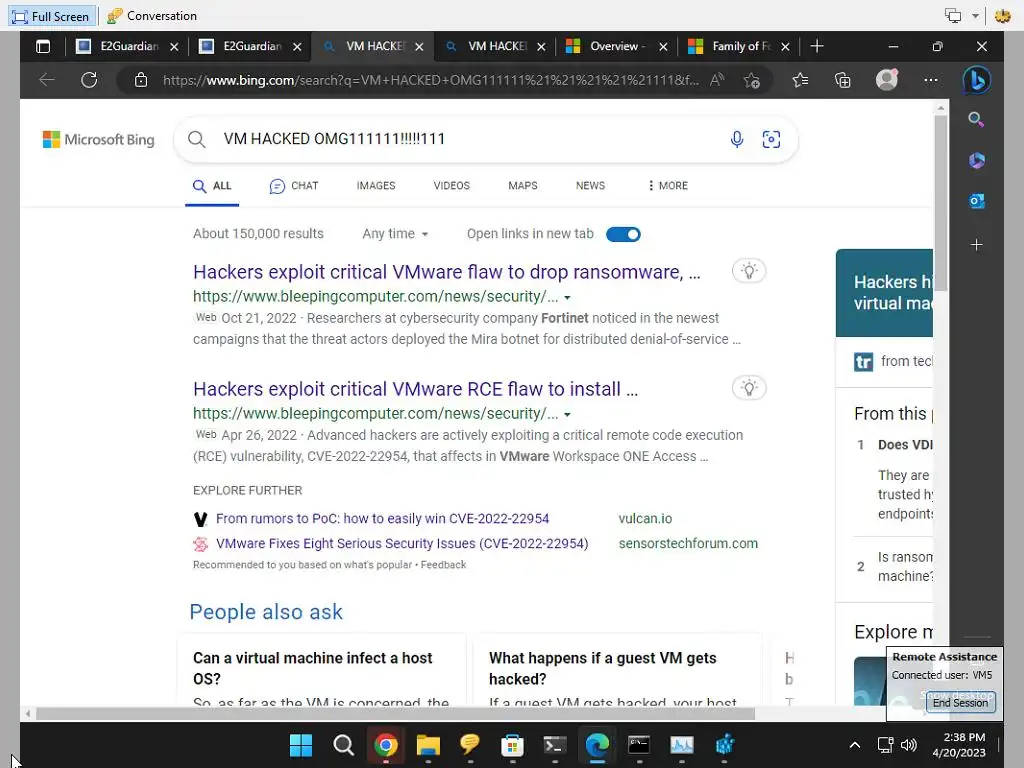Search using voice microphone icon
Screen dimensions: 1024x768
pyautogui.click(x=737, y=139)
